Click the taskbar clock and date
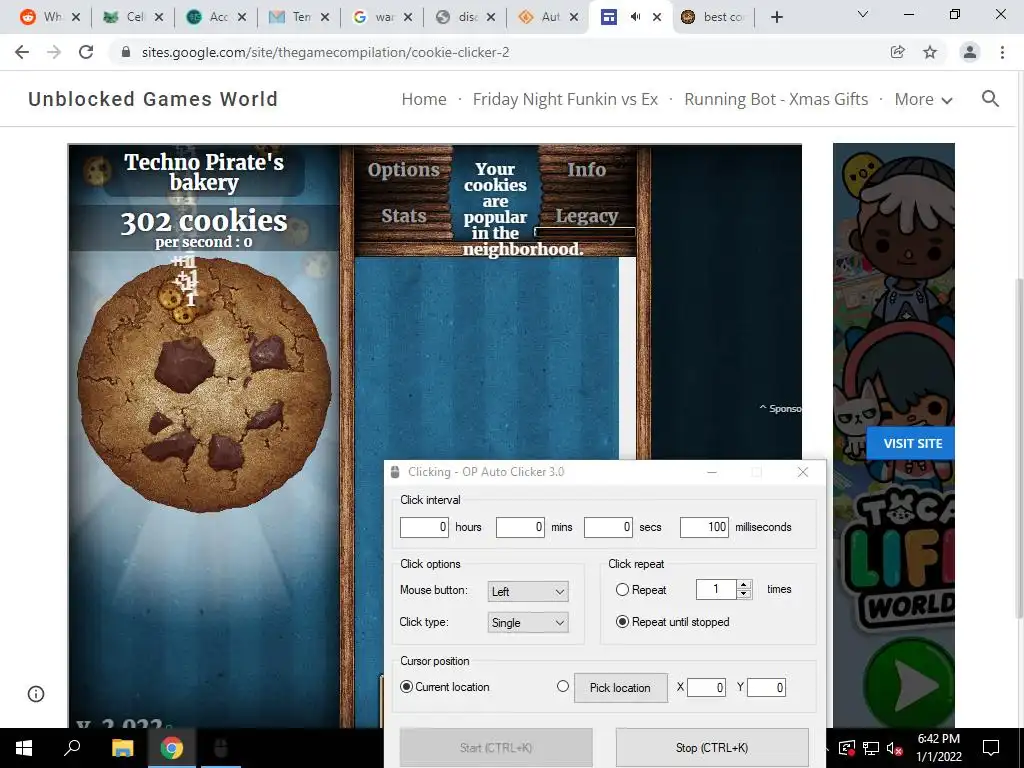 (x=939, y=748)
